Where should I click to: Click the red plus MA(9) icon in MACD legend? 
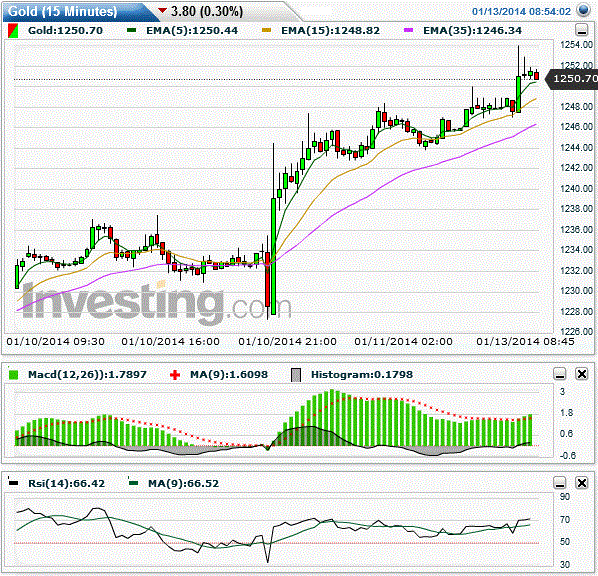point(175,375)
